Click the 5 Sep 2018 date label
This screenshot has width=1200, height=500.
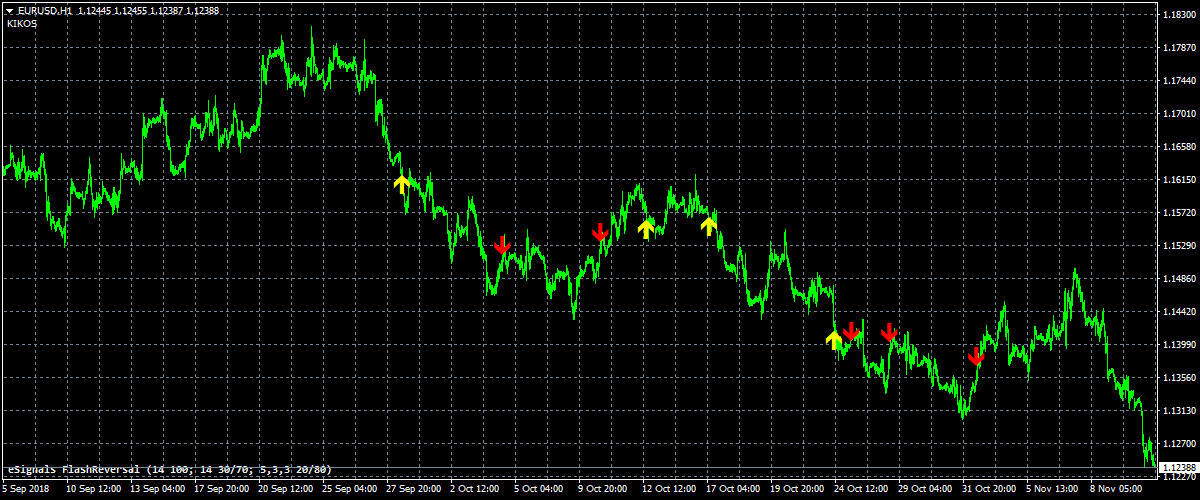point(25,490)
